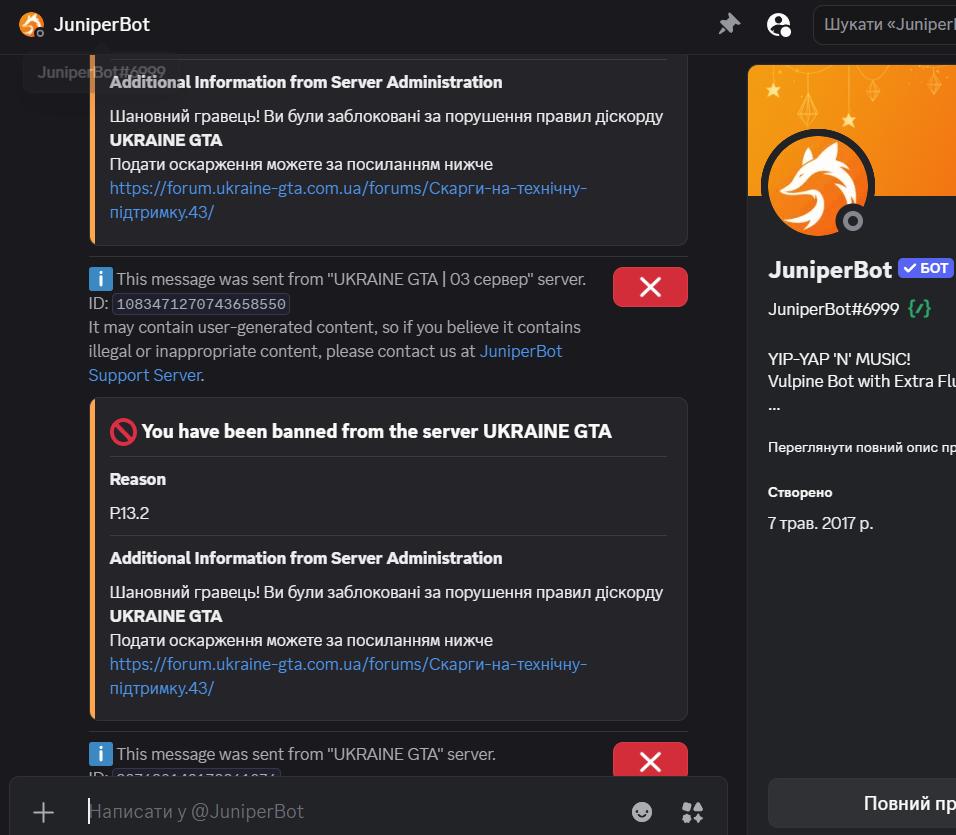This screenshot has height=835, width=956.
Task: Click the offline status indicator on profile avatar
Action: [x=852, y=221]
